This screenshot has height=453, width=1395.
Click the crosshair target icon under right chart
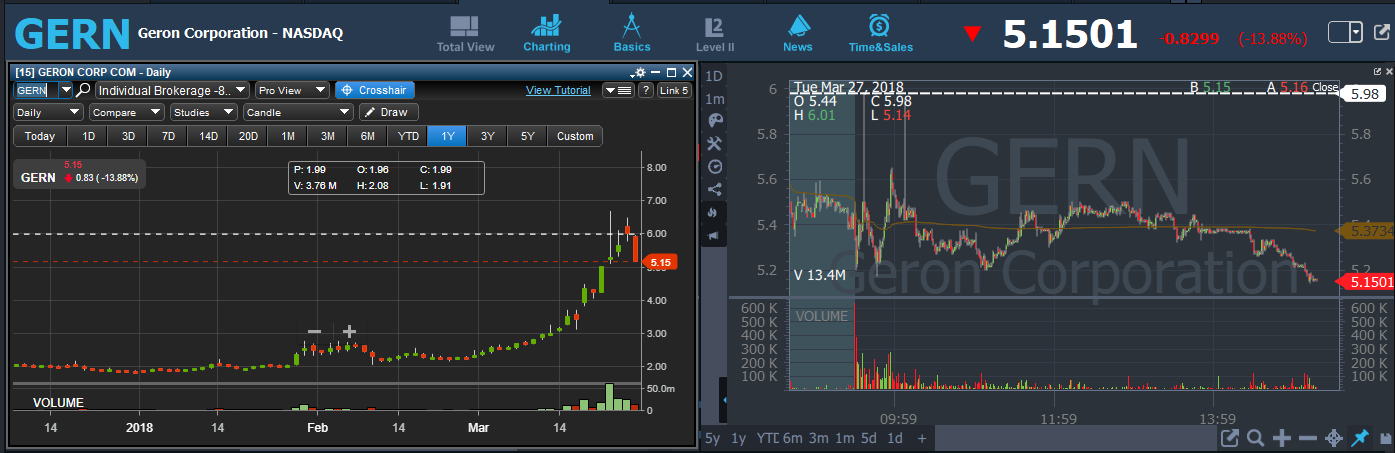click(x=1333, y=438)
